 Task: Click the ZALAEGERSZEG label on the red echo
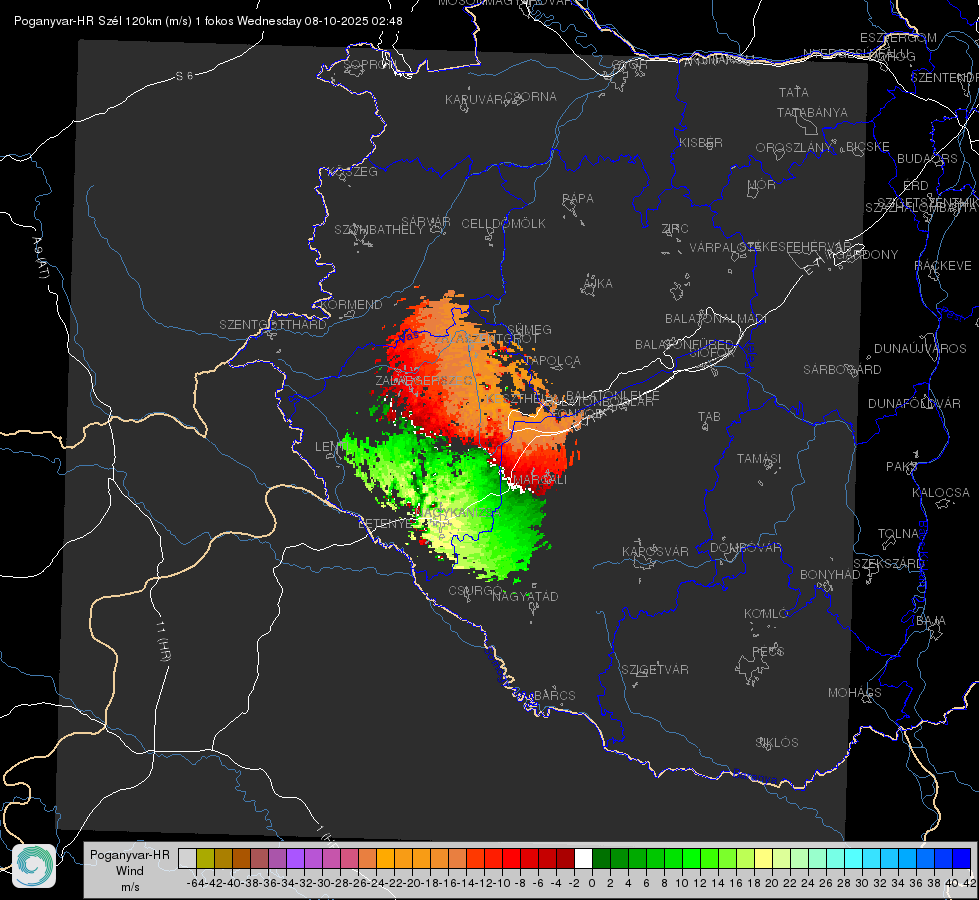[424, 380]
